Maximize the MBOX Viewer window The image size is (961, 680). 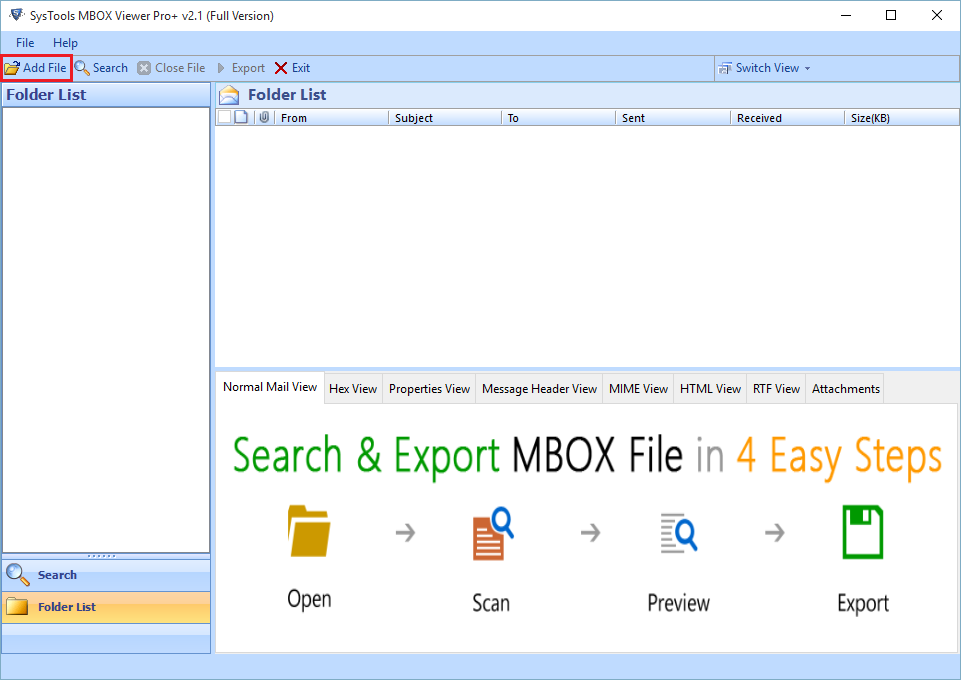tap(891, 15)
